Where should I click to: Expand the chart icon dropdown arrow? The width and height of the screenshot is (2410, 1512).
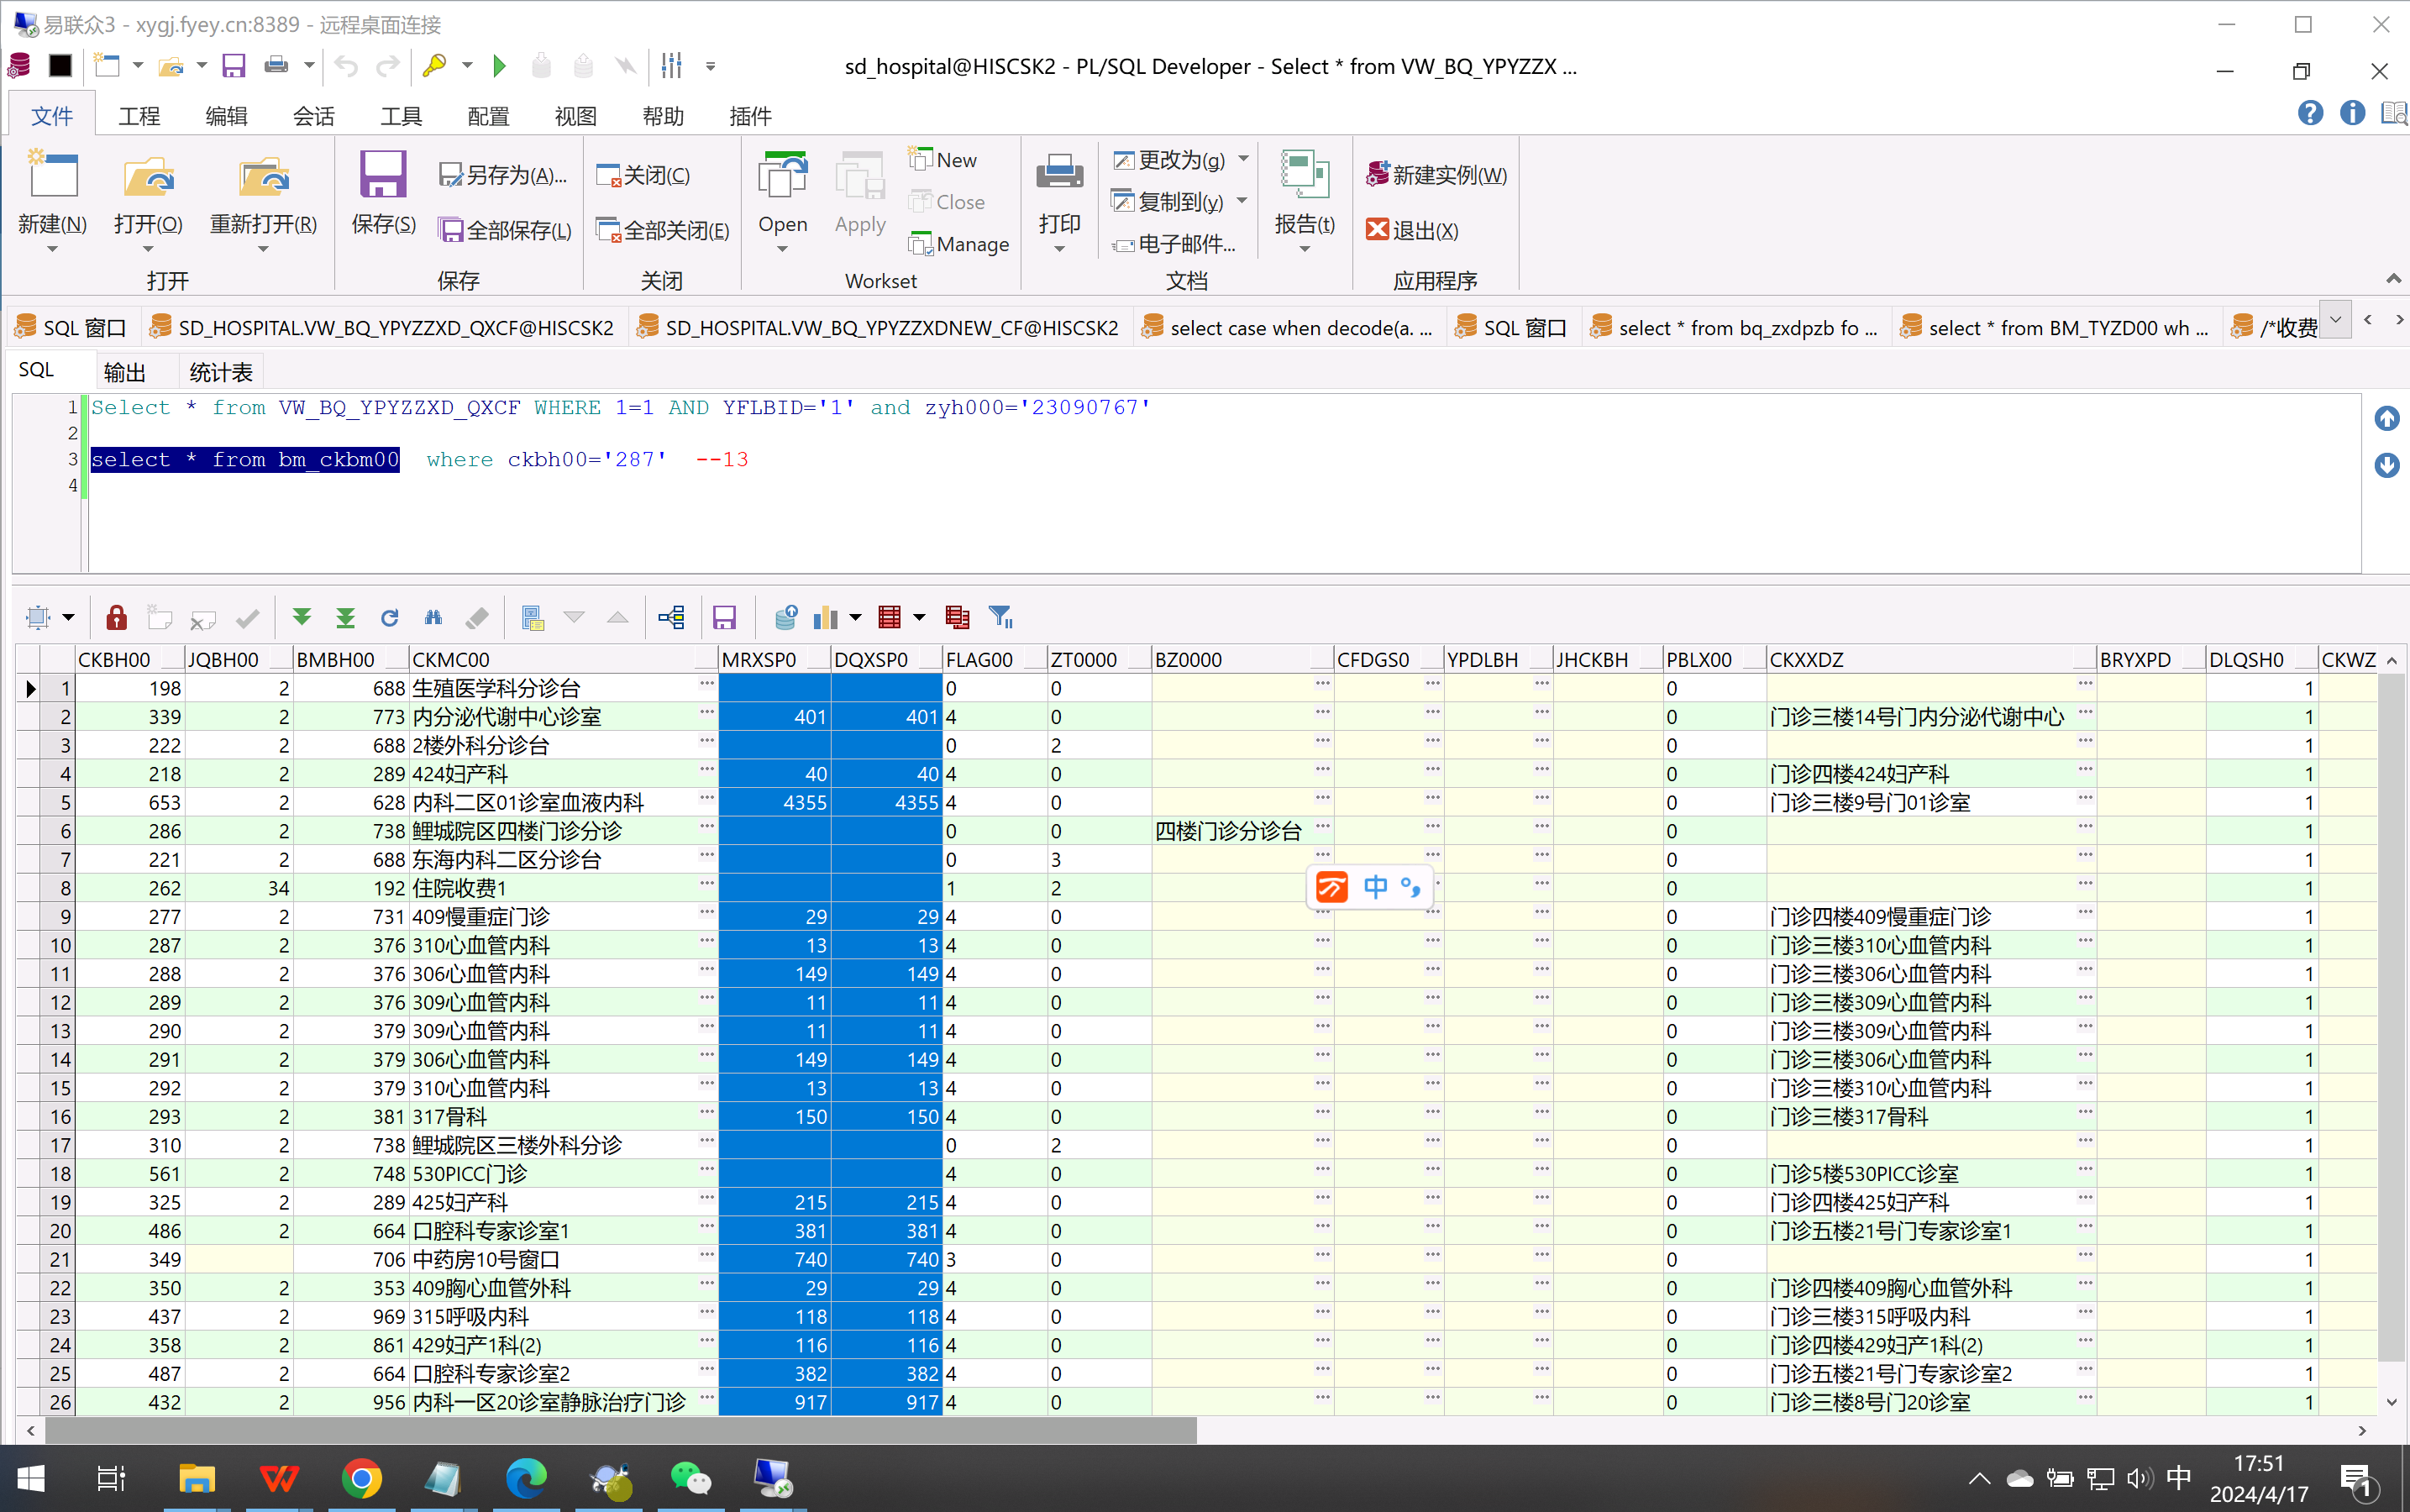point(855,617)
